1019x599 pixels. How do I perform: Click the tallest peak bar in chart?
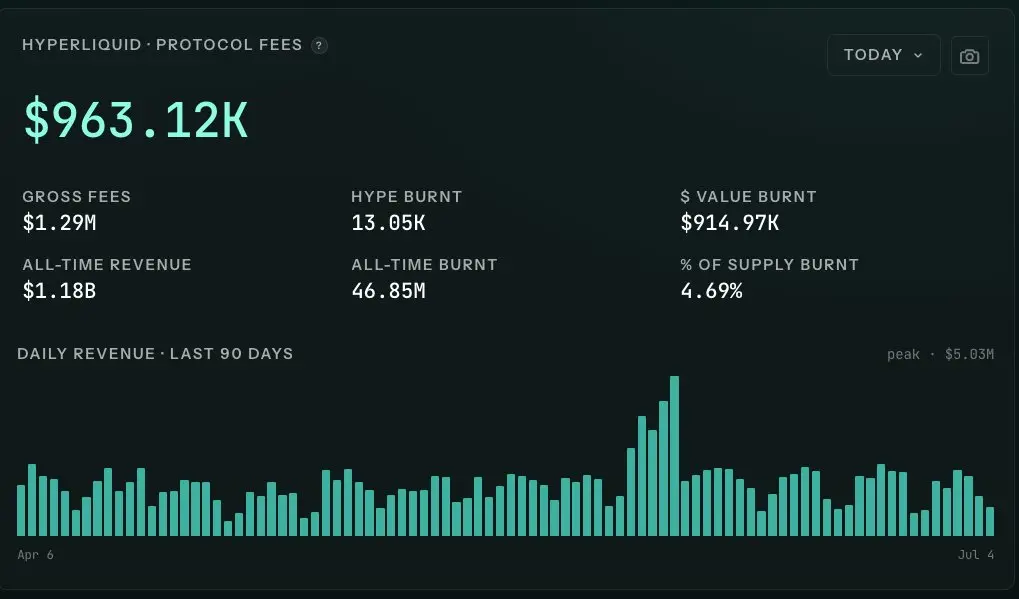[x=675, y=455]
